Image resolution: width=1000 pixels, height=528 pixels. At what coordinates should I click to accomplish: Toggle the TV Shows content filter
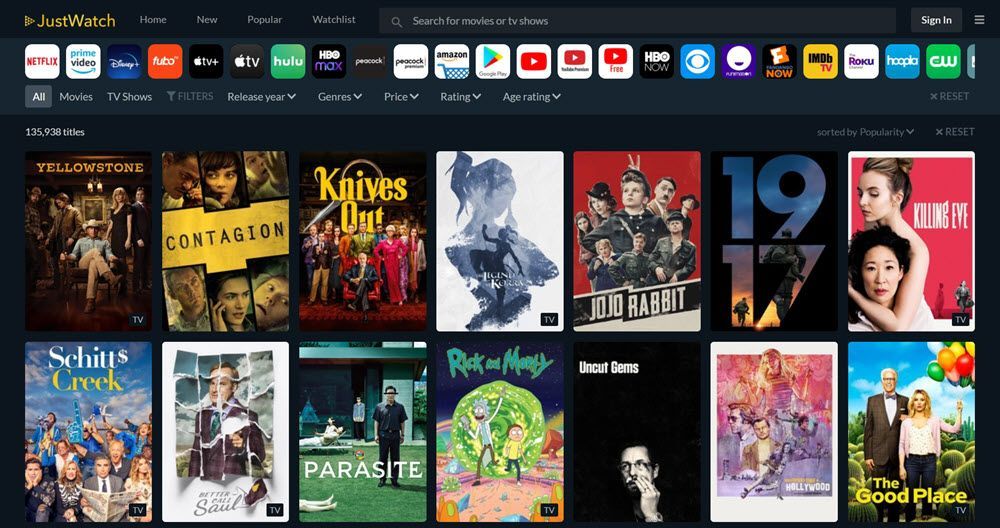coord(129,96)
